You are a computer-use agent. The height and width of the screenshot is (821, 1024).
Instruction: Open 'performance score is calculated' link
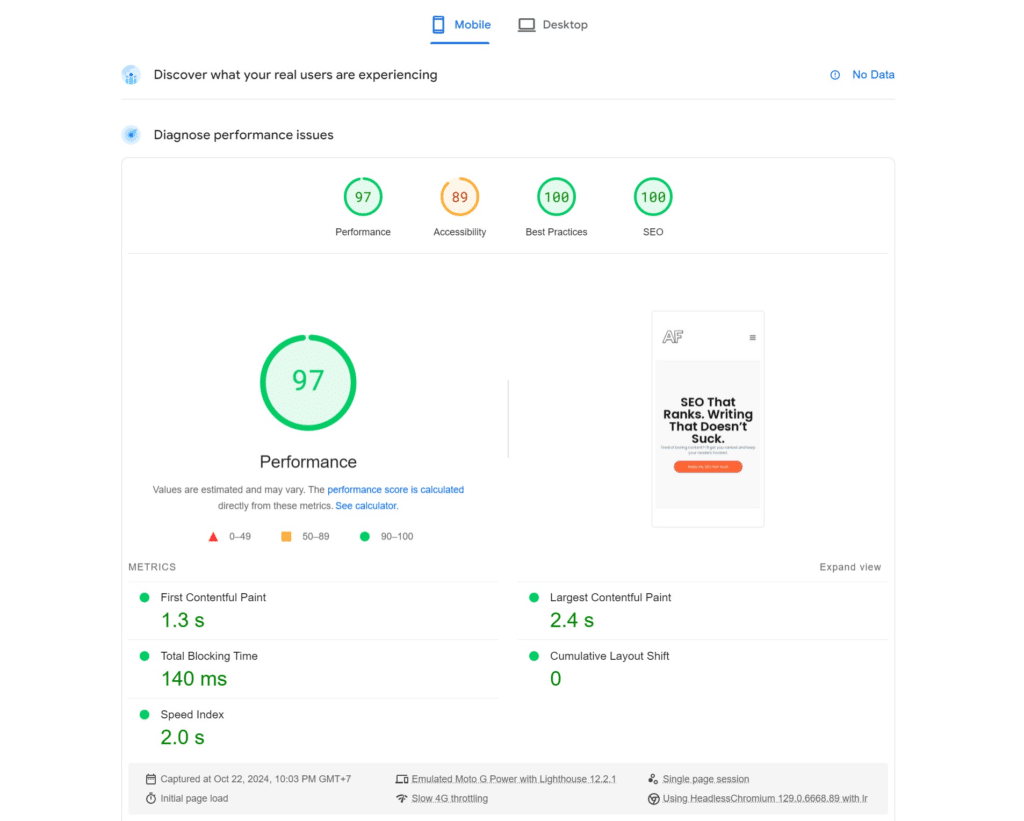[x=396, y=490]
